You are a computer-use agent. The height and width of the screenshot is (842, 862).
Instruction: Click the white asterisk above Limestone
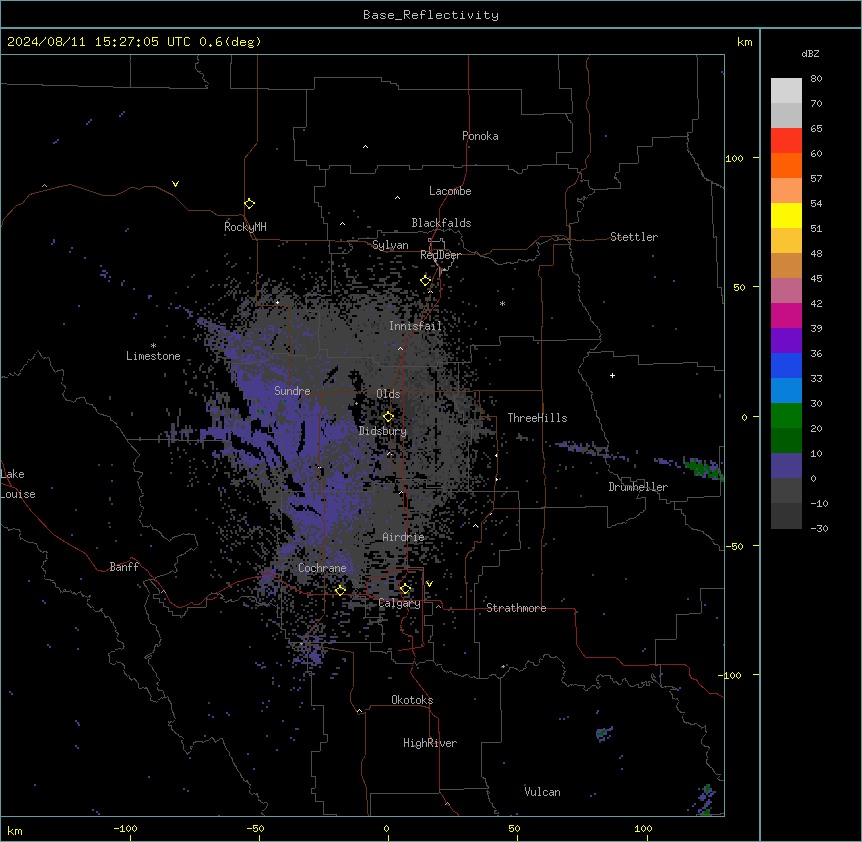click(x=153, y=346)
